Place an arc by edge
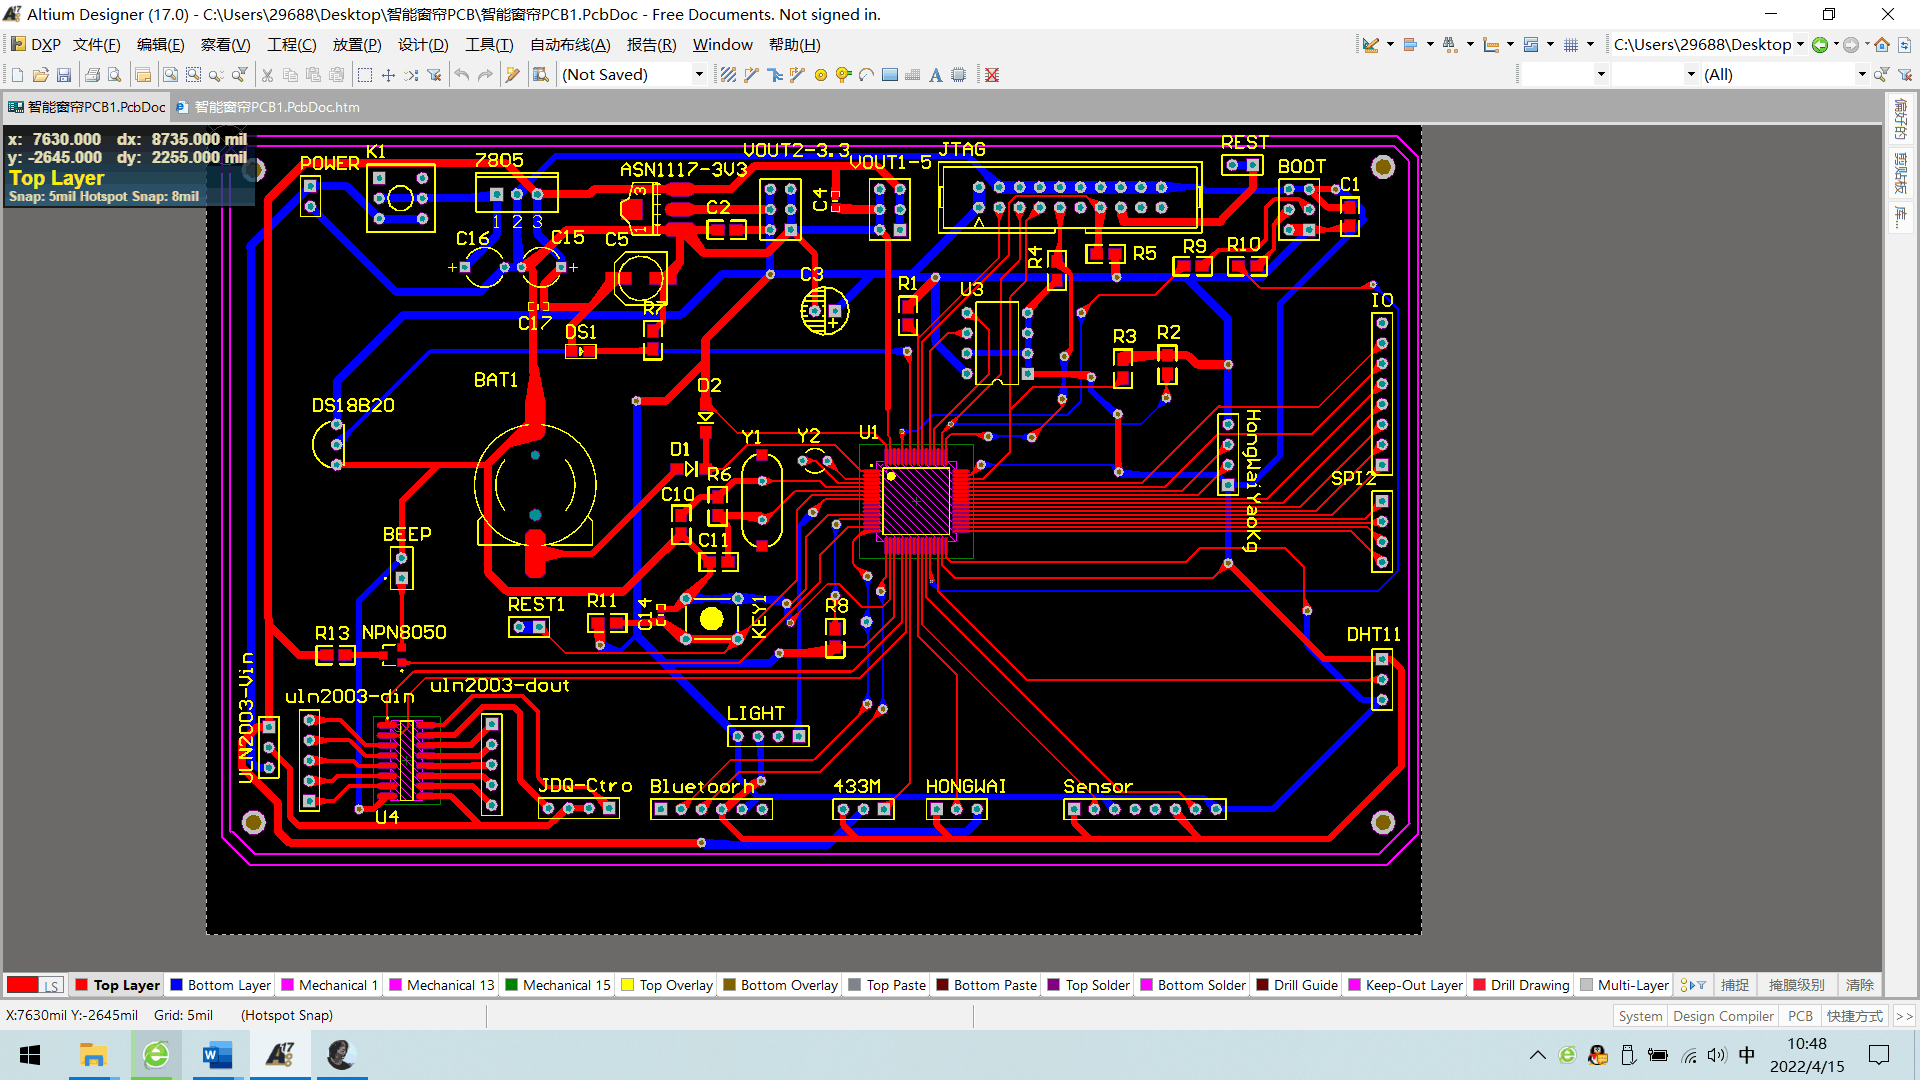 tap(867, 75)
